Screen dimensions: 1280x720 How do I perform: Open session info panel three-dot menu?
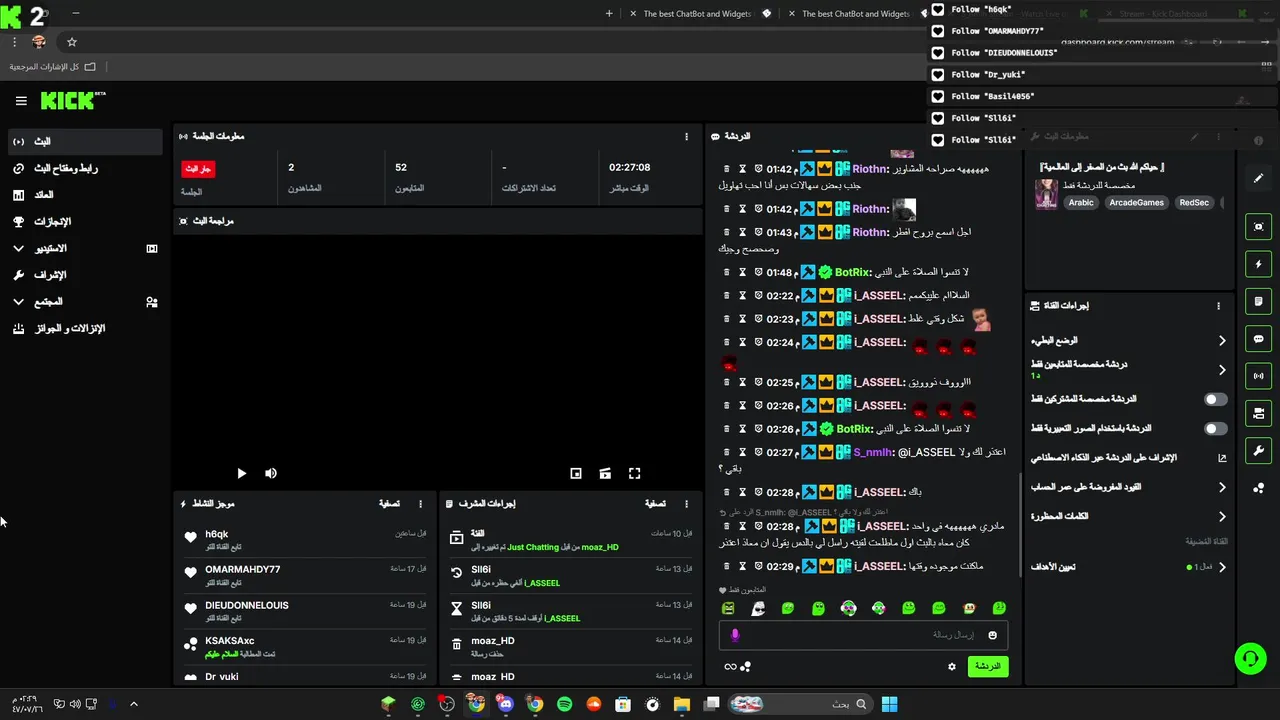686,136
